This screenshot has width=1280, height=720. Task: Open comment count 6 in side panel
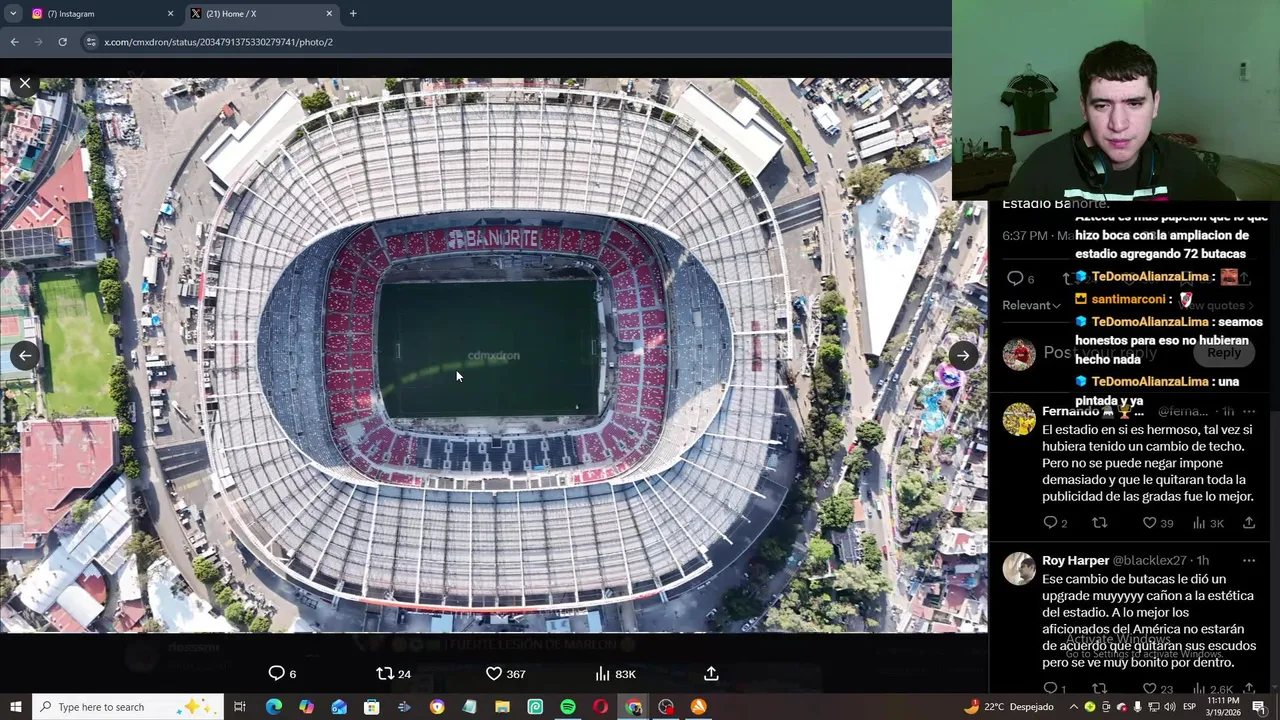tap(1020, 278)
